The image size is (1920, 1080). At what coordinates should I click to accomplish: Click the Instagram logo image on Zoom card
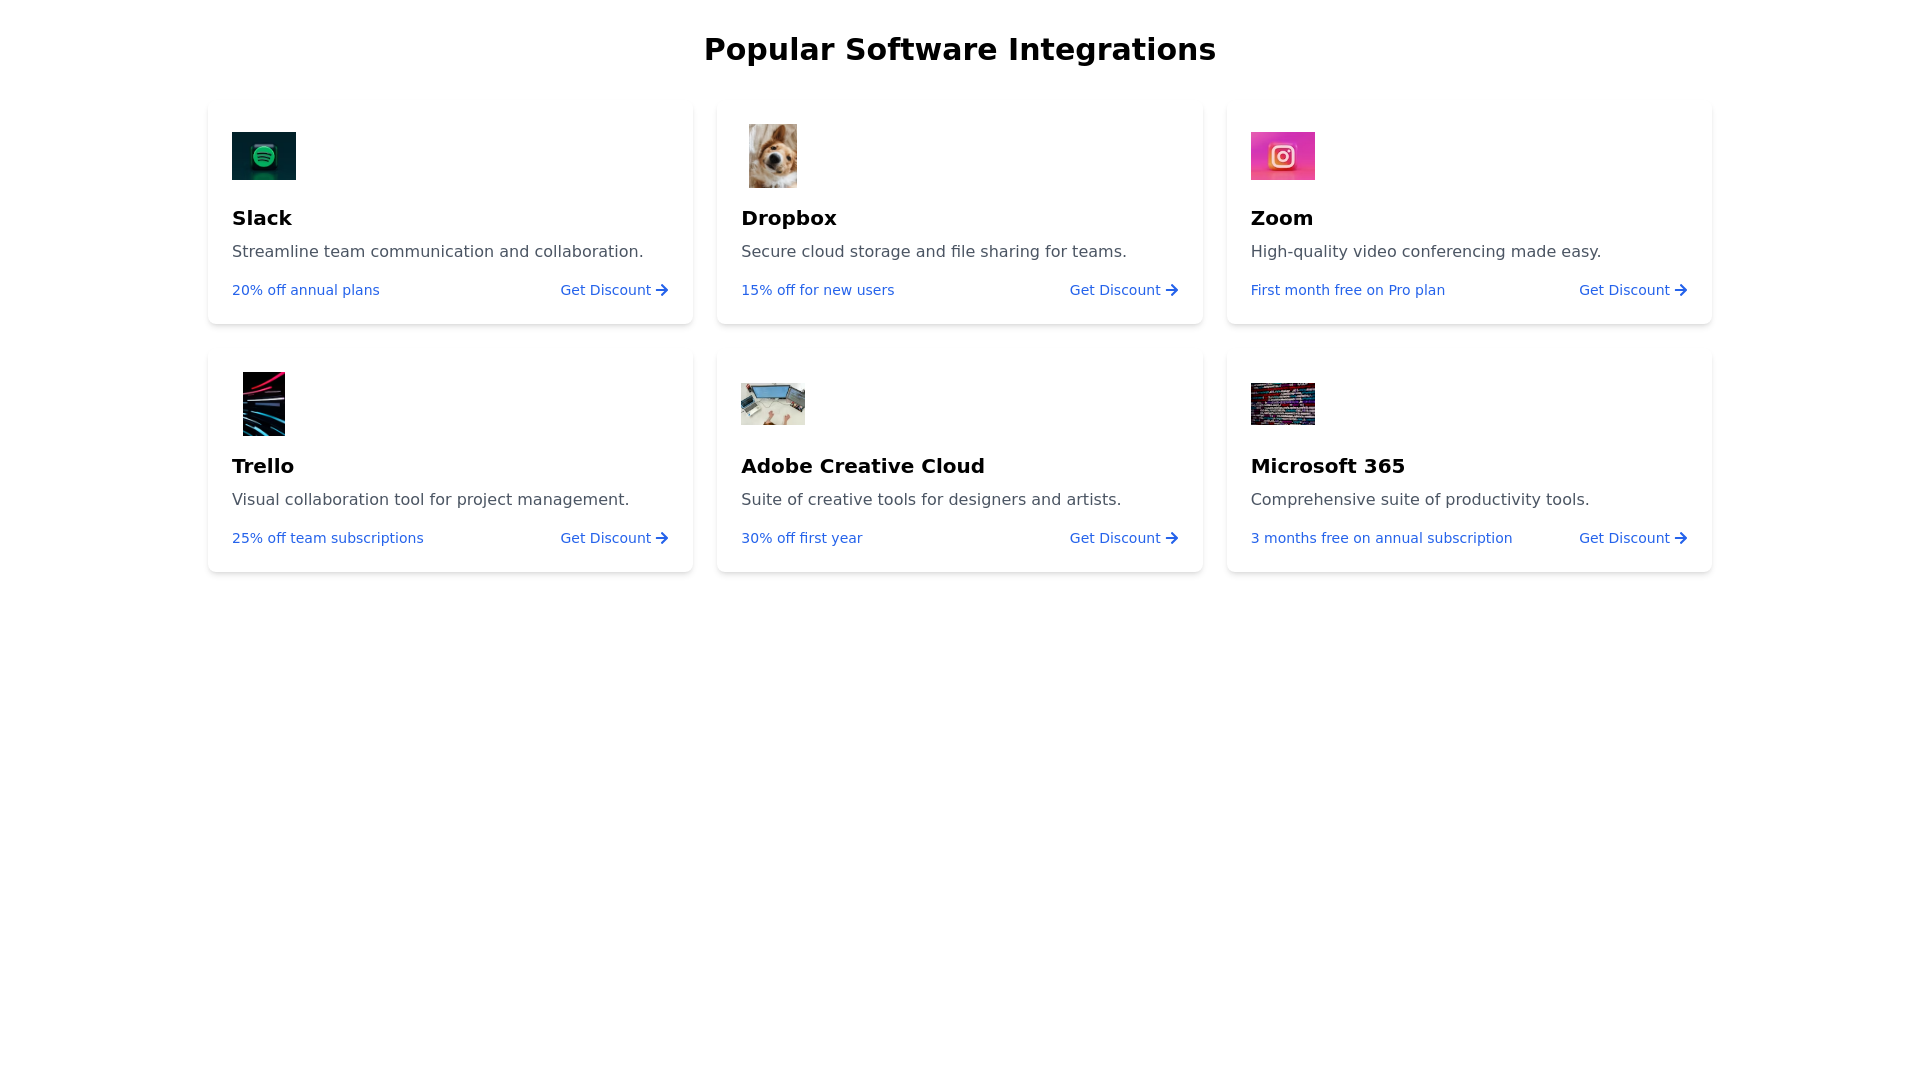(1282, 156)
